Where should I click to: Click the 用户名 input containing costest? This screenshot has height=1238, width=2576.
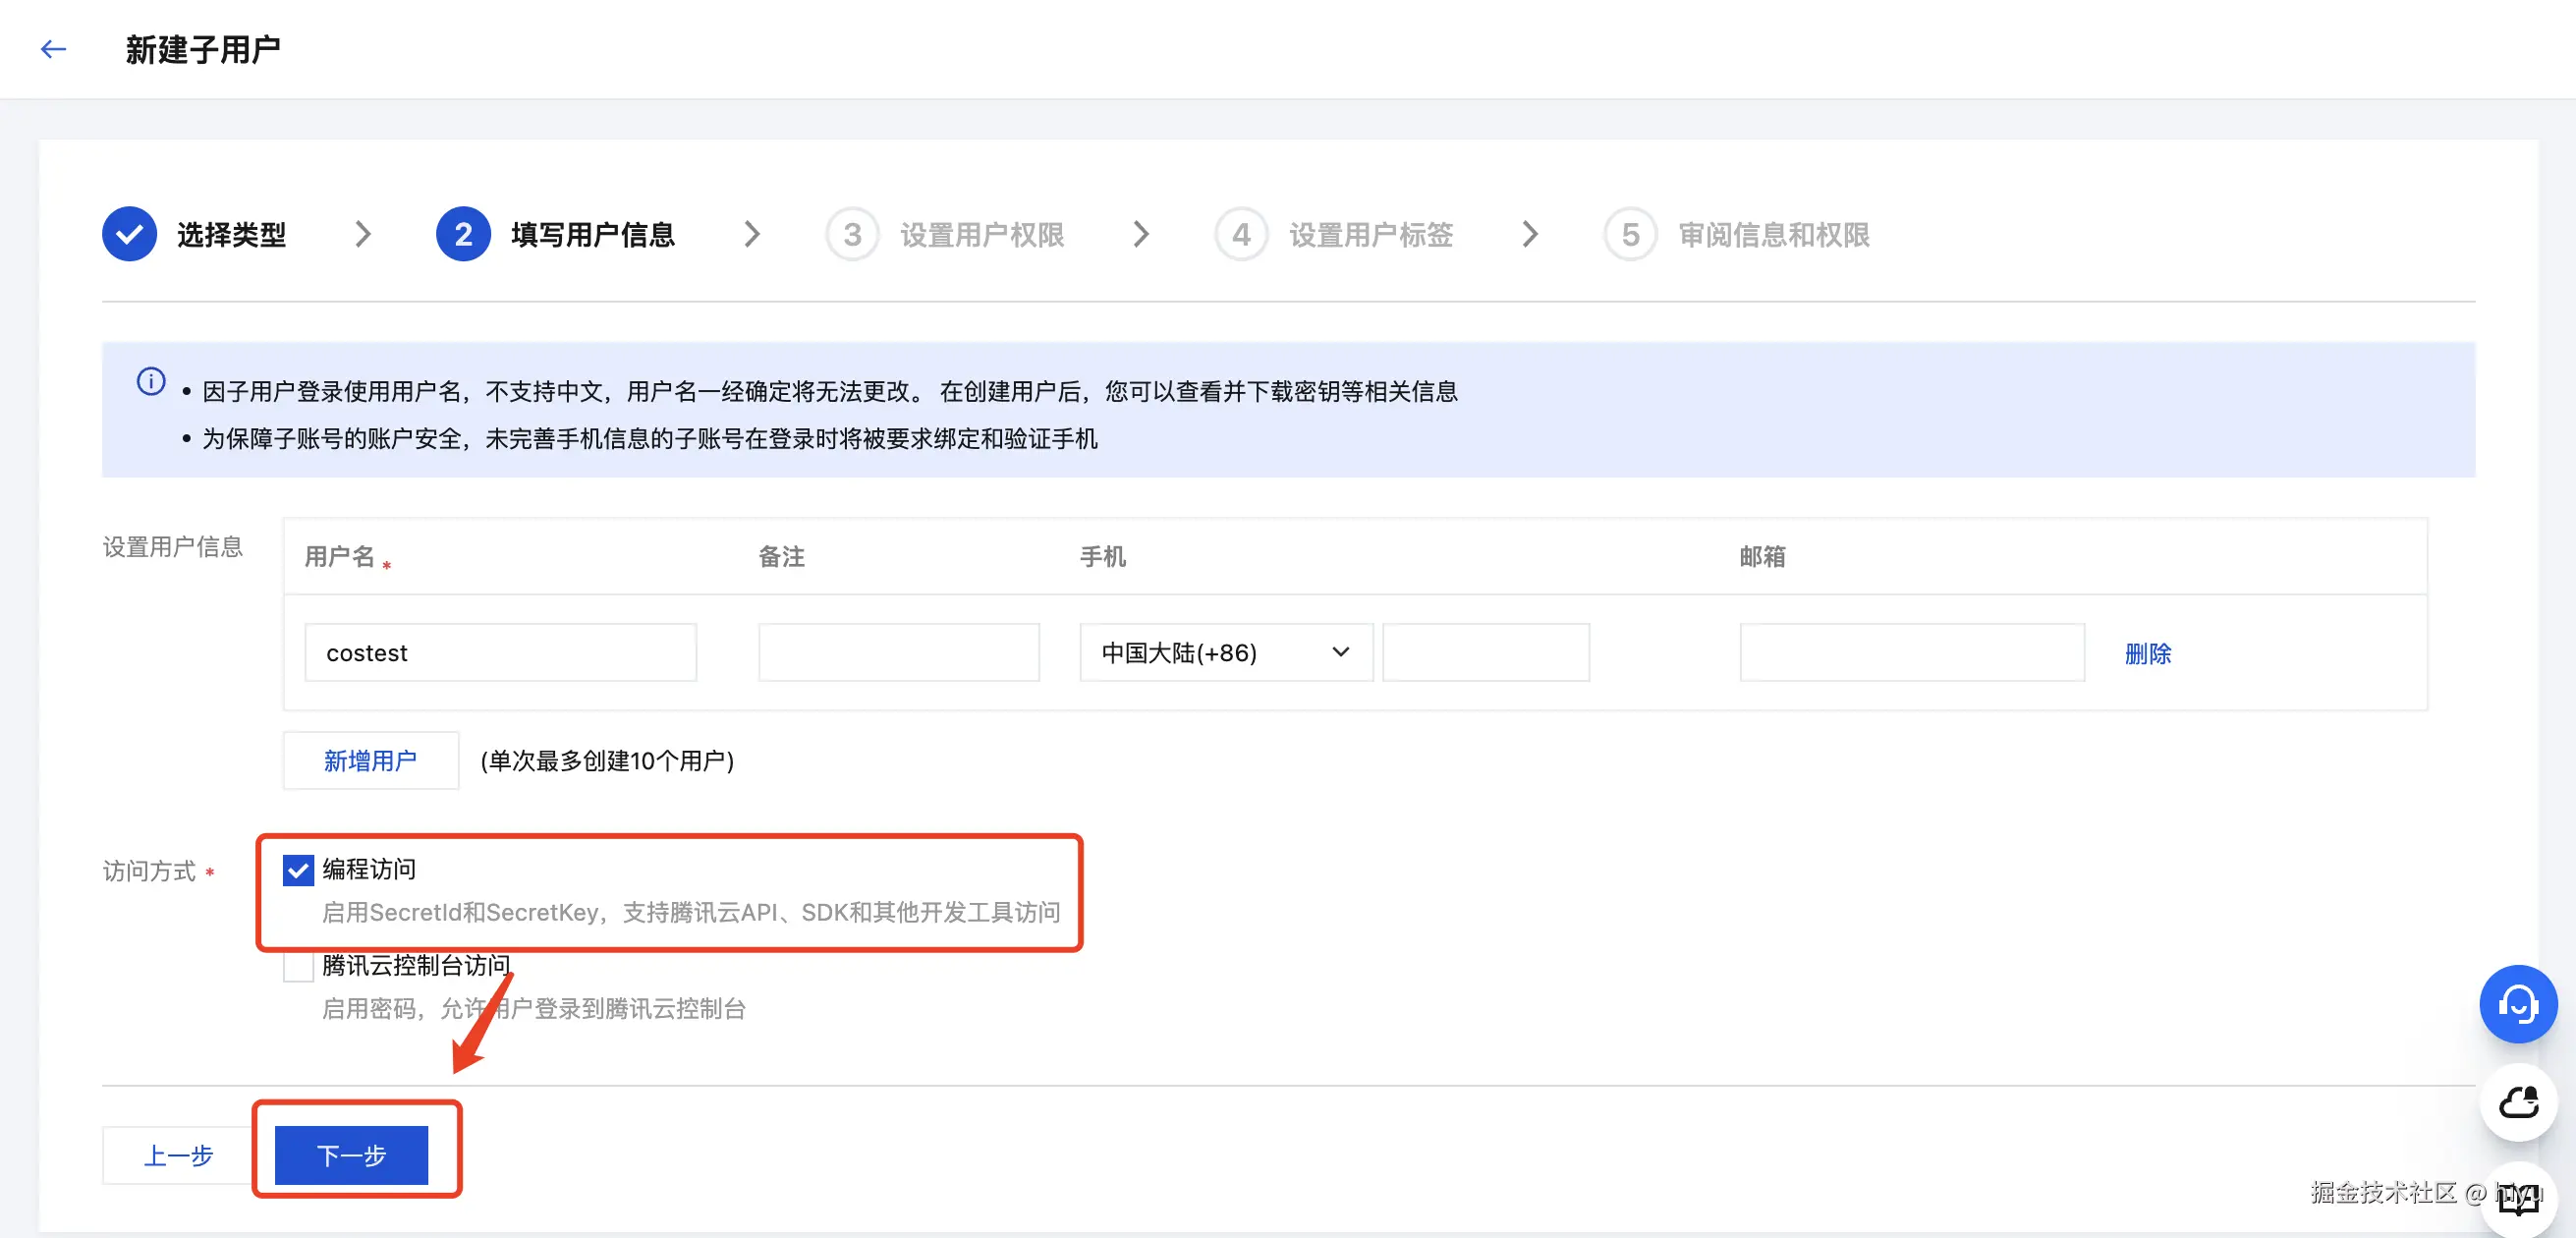point(500,652)
